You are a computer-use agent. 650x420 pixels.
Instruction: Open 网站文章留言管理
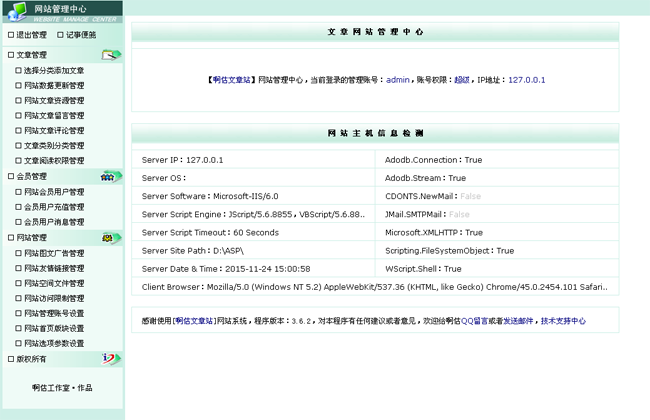click(54, 115)
